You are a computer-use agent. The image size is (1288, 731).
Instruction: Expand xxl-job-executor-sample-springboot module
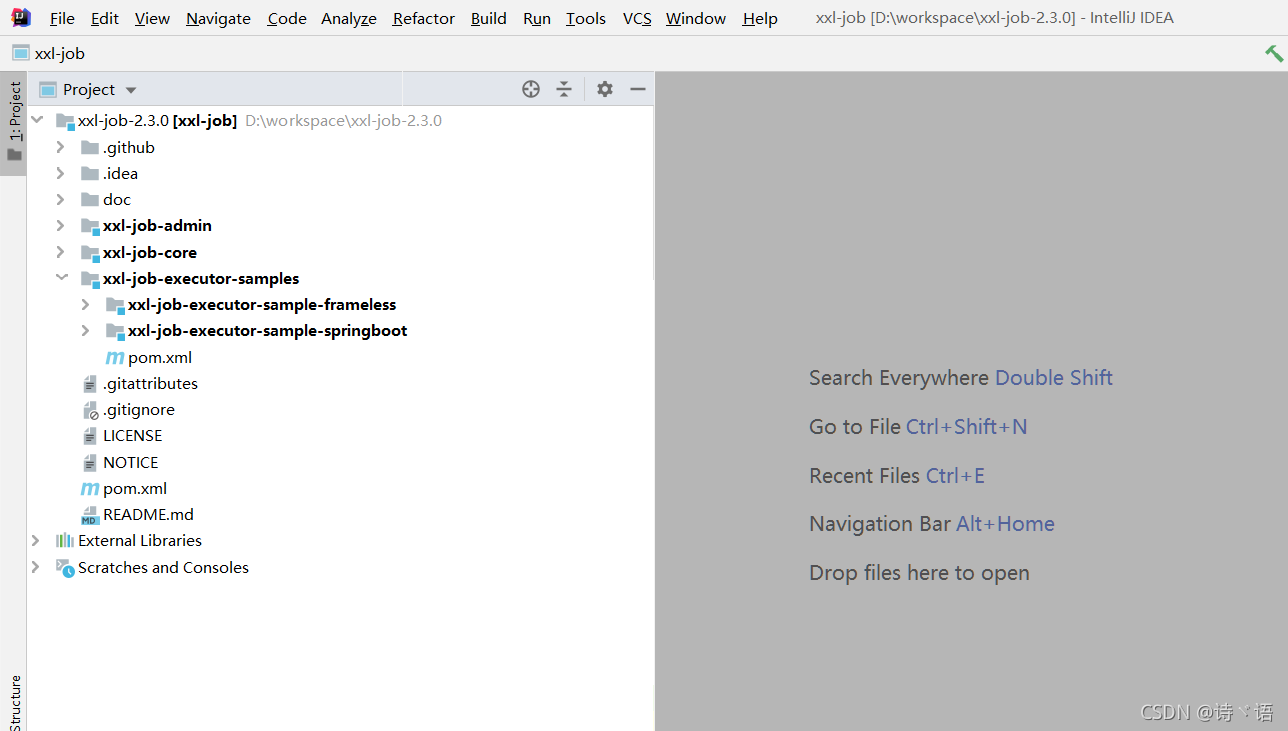click(85, 331)
